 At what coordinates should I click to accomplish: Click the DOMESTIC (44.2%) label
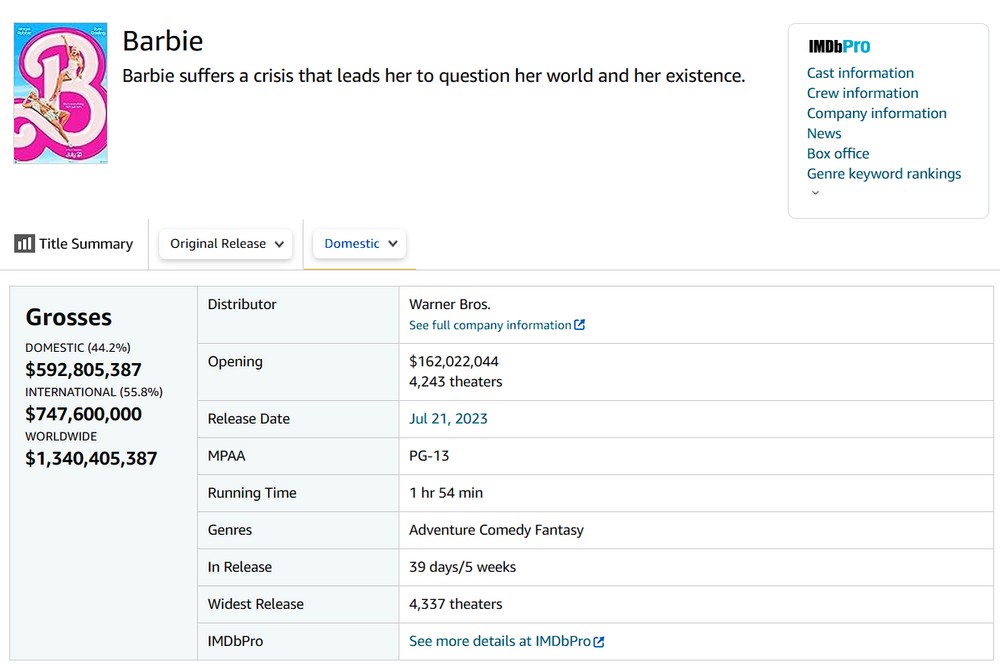pos(78,347)
